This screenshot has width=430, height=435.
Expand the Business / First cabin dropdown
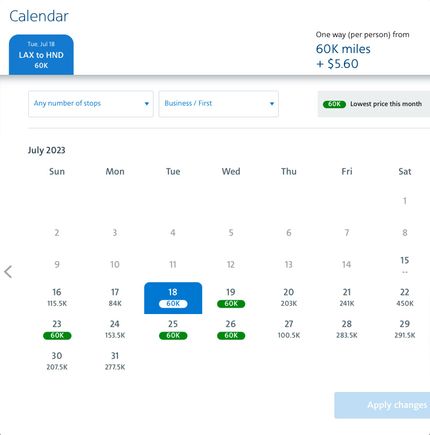coord(218,104)
